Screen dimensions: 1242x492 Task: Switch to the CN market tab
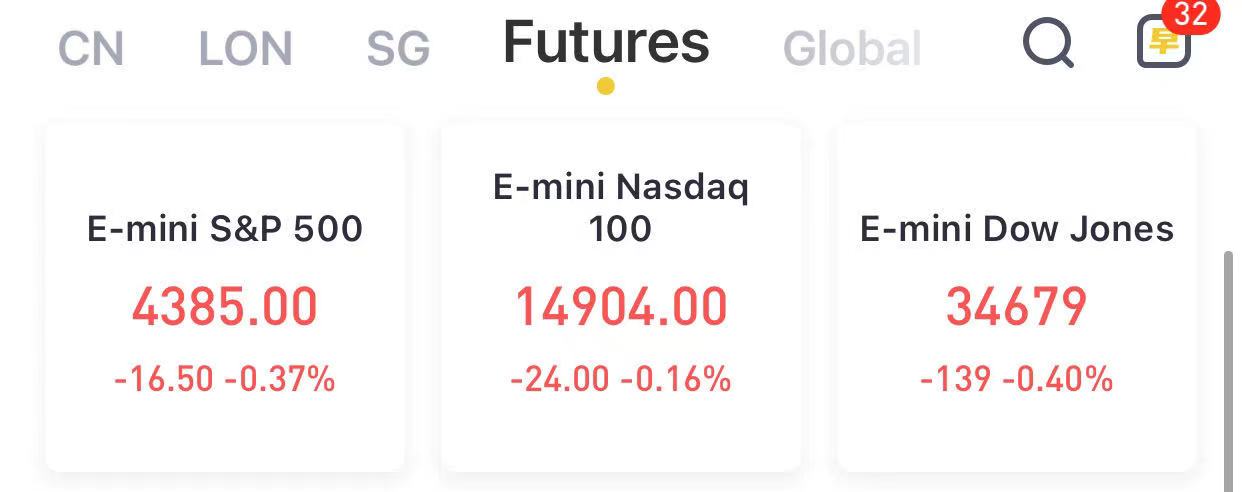coord(91,49)
